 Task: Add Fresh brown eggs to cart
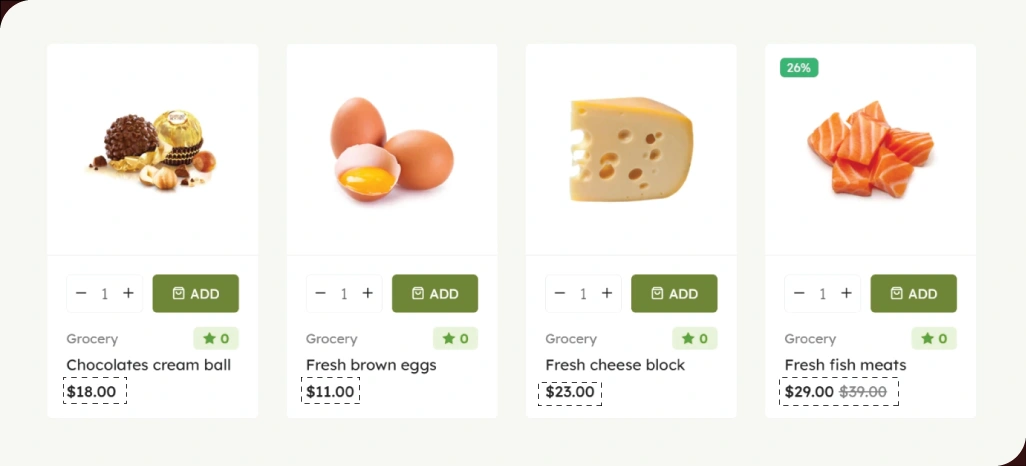[x=435, y=293]
